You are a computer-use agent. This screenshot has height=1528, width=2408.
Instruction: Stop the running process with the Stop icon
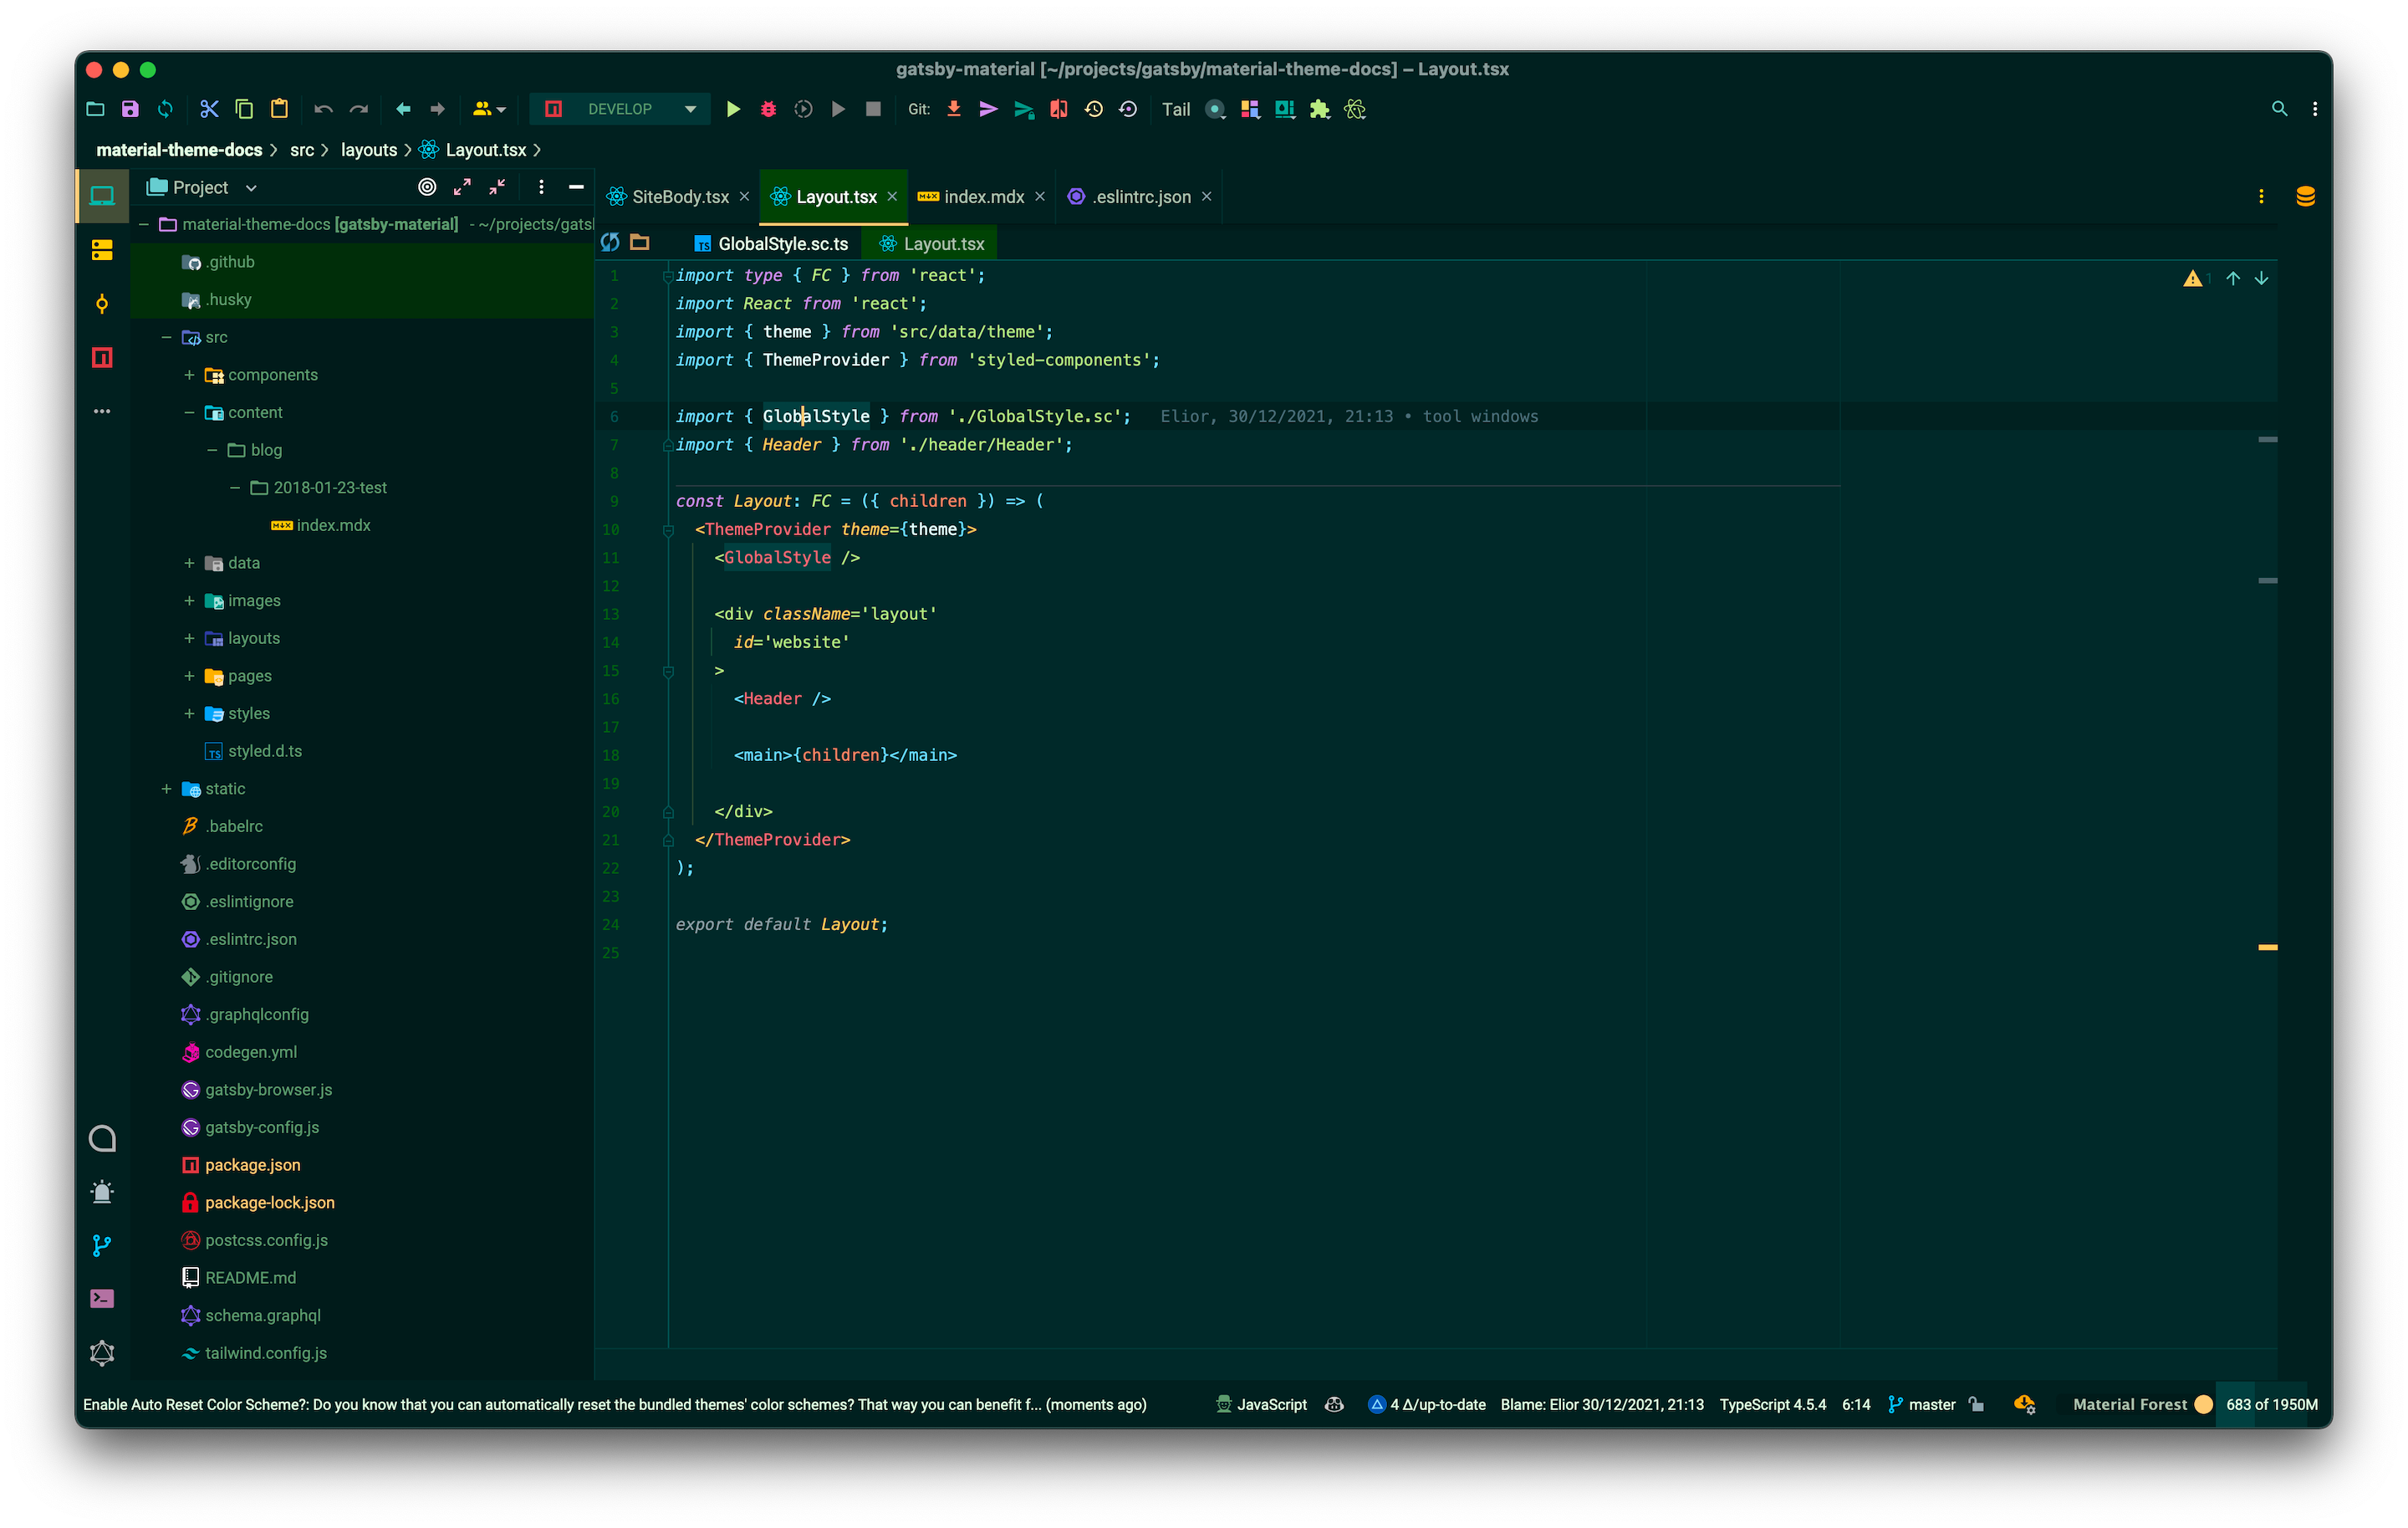coord(873,109)
